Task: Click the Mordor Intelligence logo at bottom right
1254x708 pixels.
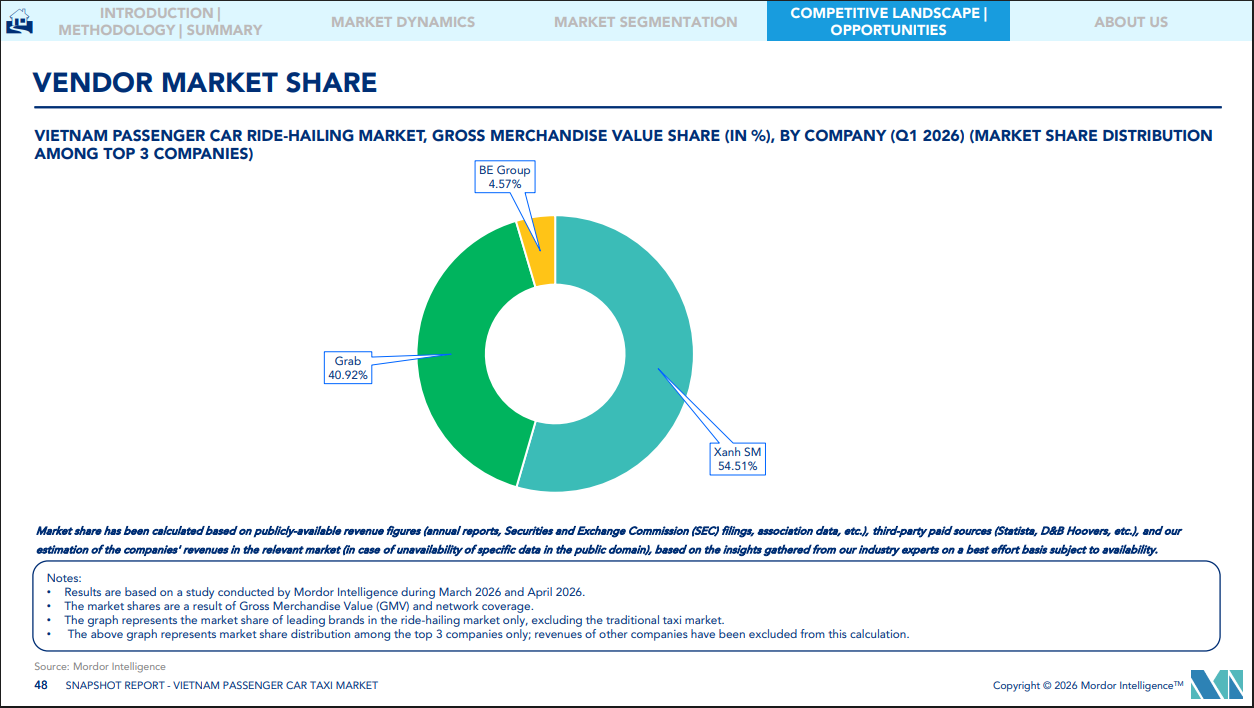Action: pos(1215,685)
